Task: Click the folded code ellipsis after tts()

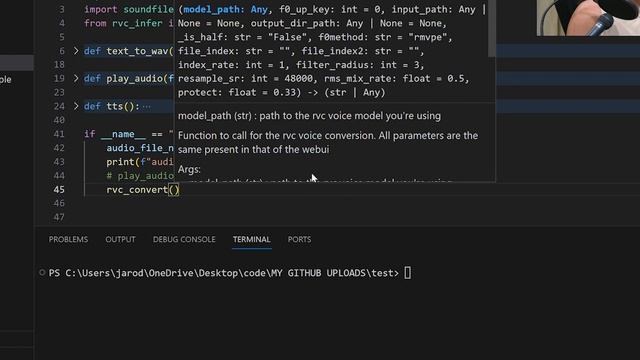Action: [x=147, y=107]
